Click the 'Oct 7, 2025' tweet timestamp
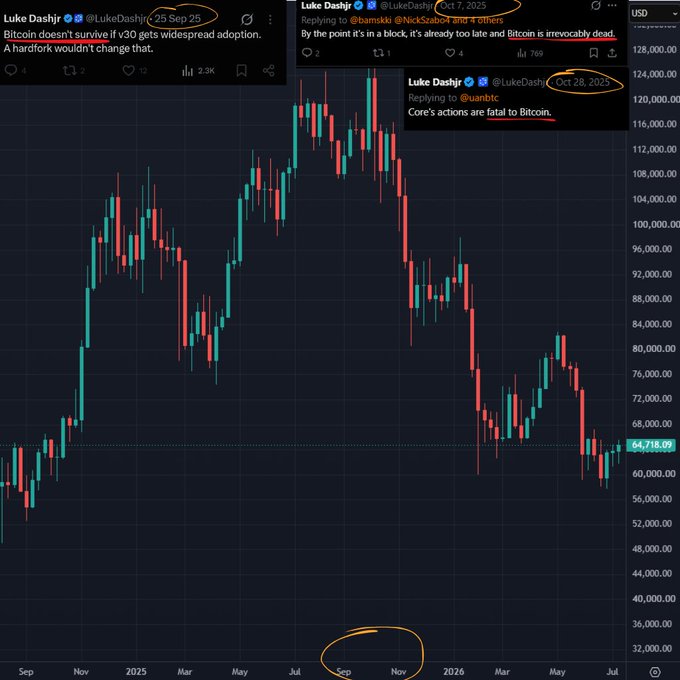 click(x=463, y=6)
